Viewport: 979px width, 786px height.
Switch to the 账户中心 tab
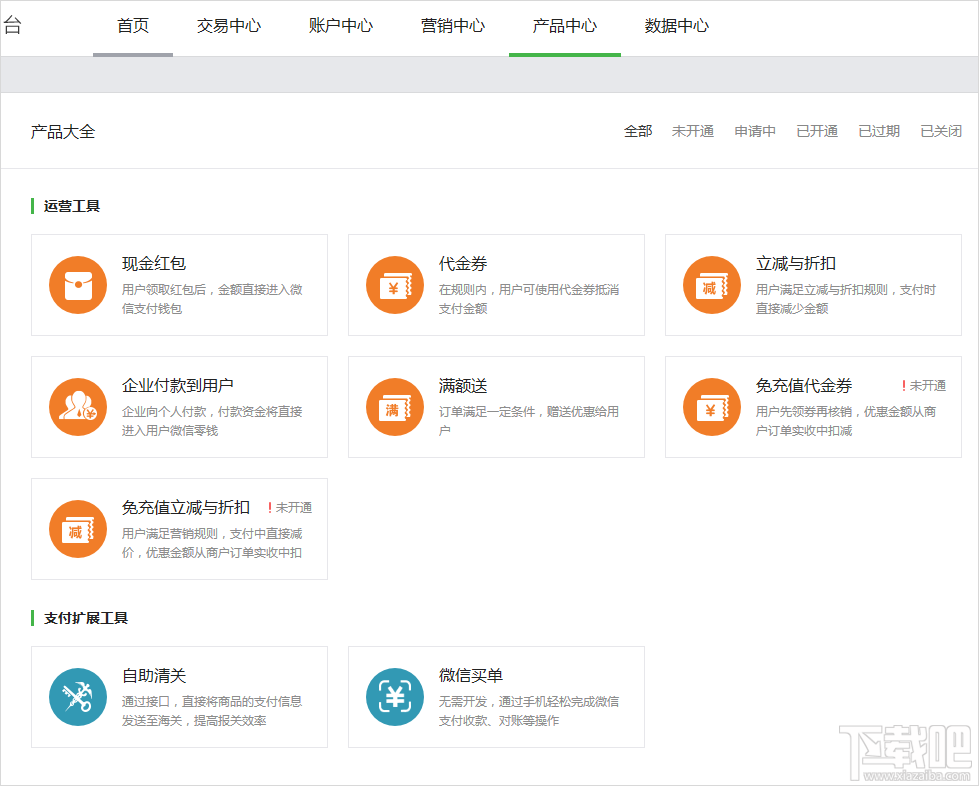[x=340, y=27]
